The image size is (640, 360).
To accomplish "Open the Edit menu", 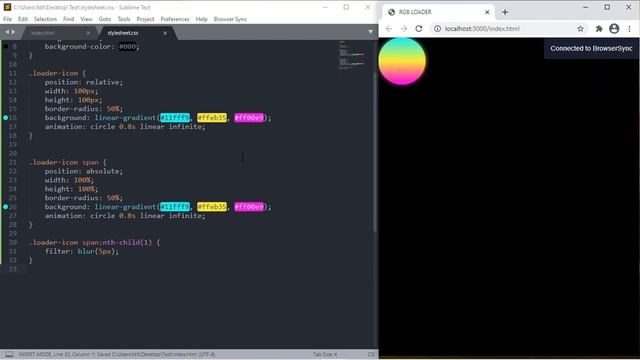I will tap(23, 19).
